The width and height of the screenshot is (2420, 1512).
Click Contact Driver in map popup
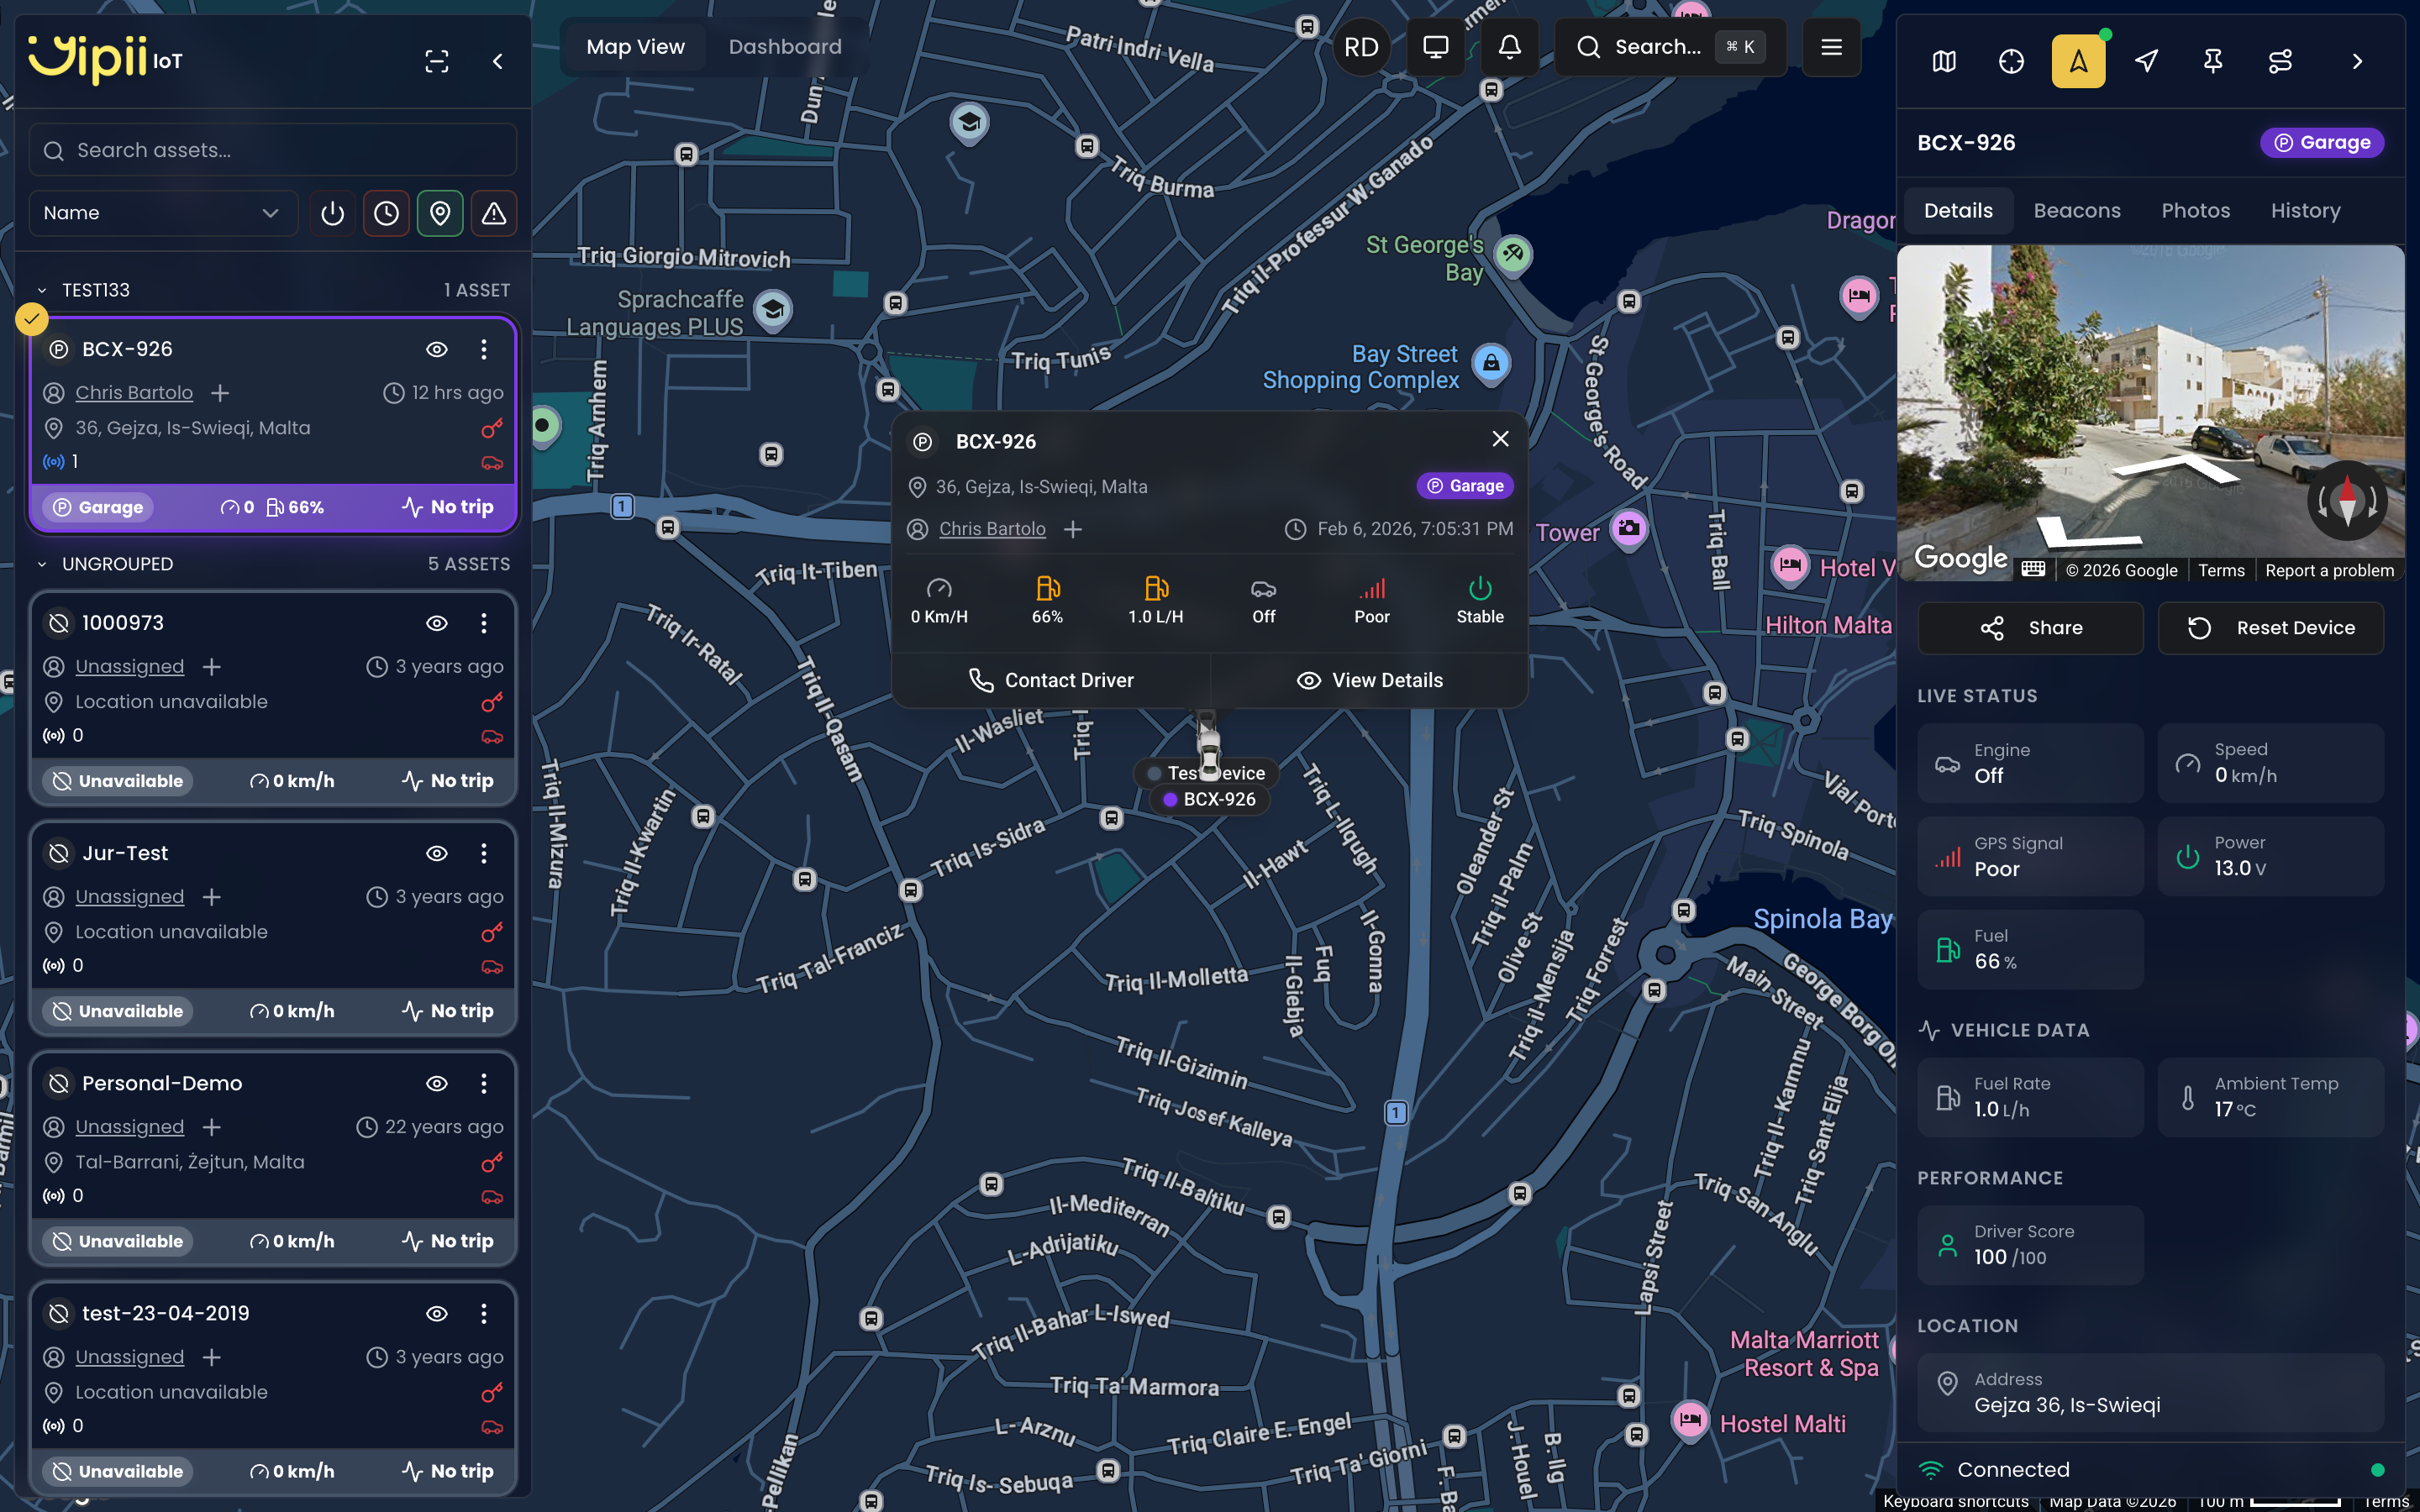(1051, 681)
